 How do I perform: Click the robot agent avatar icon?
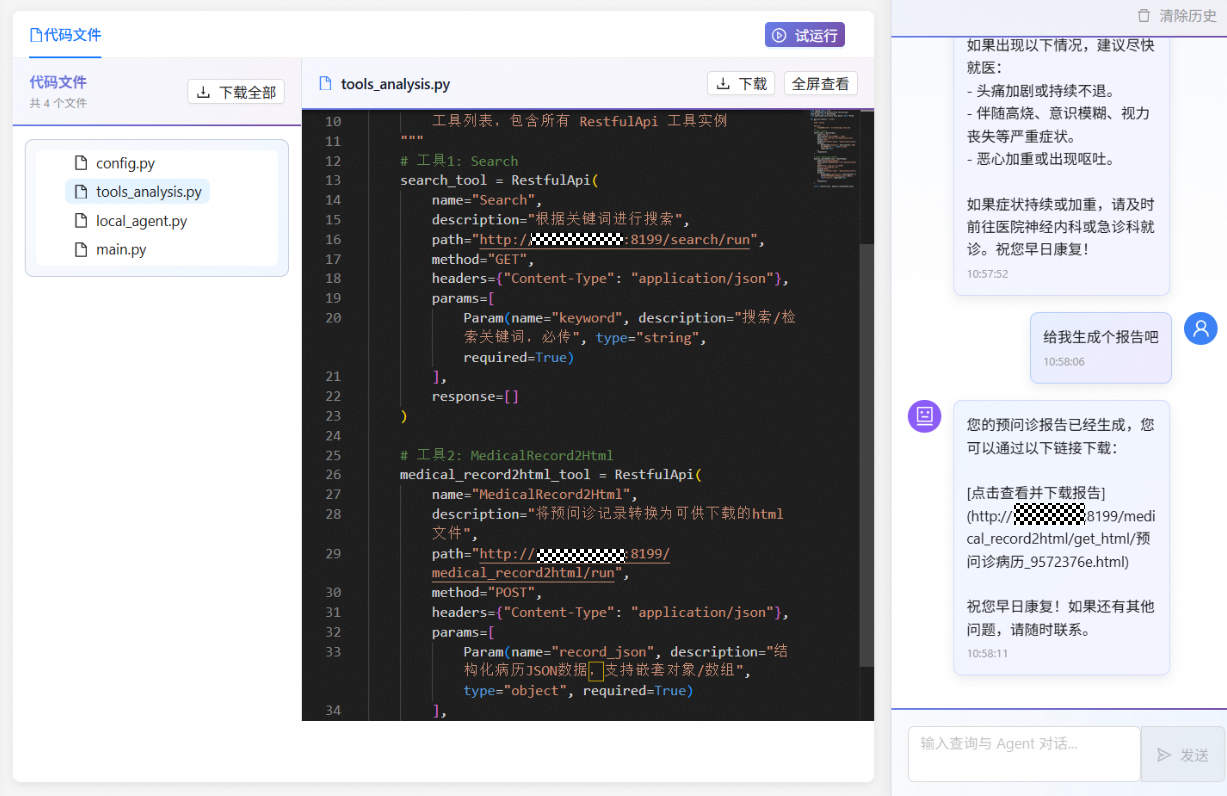point(924,415)
